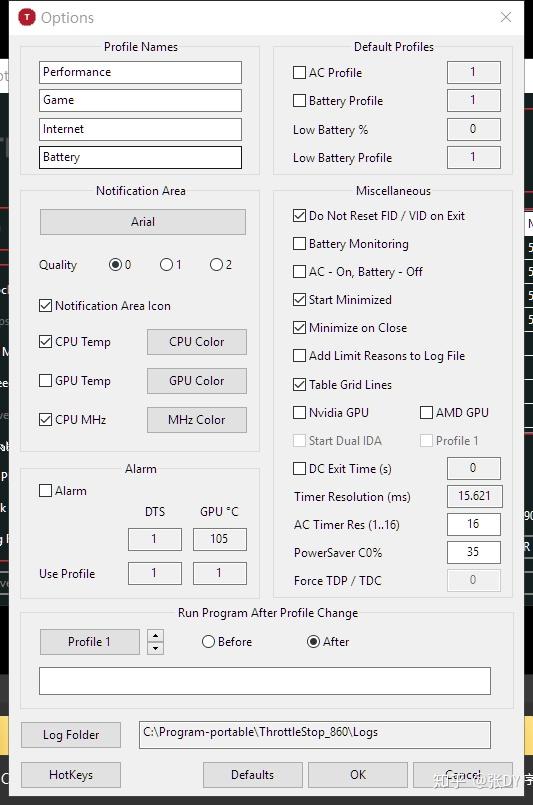This screenshot has width=533, height=805.
Task: Toggle the CPU Temp checkbox
Action: [46, 341]
